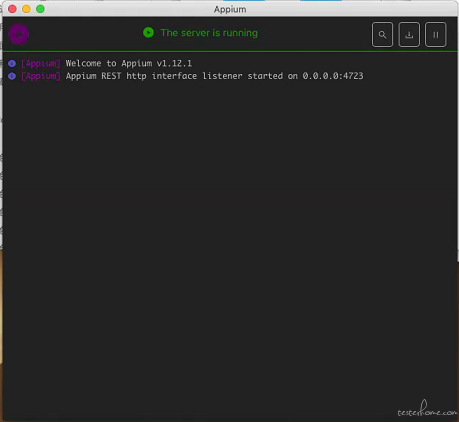Click the green server status play icon
The image size is (459, 422).
pos(148,33)
